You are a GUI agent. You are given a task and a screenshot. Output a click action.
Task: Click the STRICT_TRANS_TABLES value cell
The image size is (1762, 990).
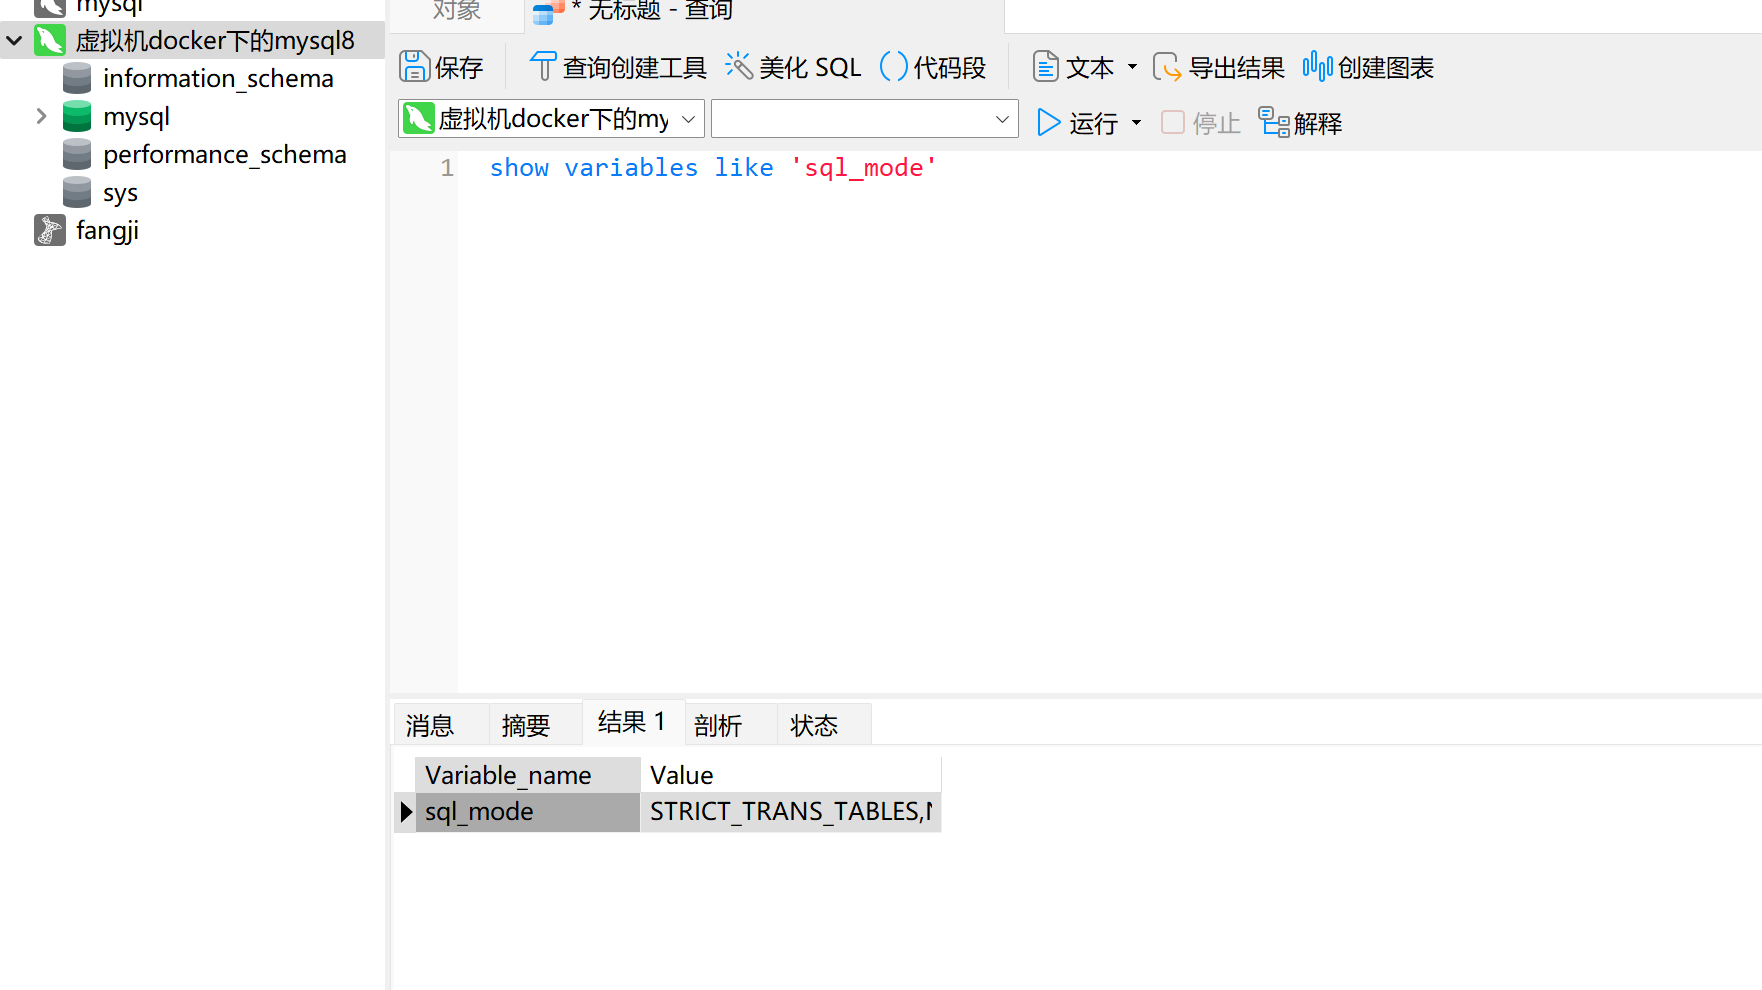[x=790, y=811]
